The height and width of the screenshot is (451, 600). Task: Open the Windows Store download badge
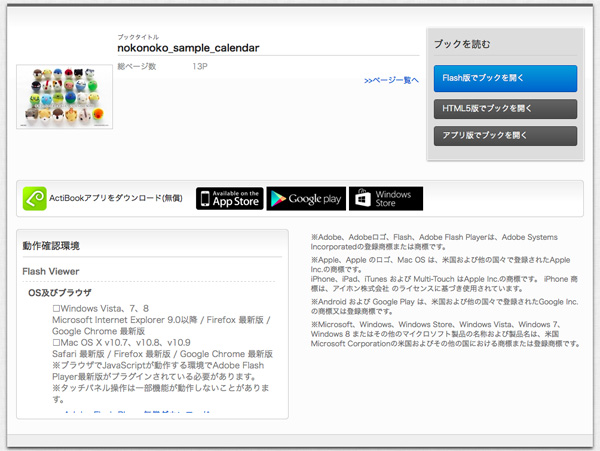(386, 198)
